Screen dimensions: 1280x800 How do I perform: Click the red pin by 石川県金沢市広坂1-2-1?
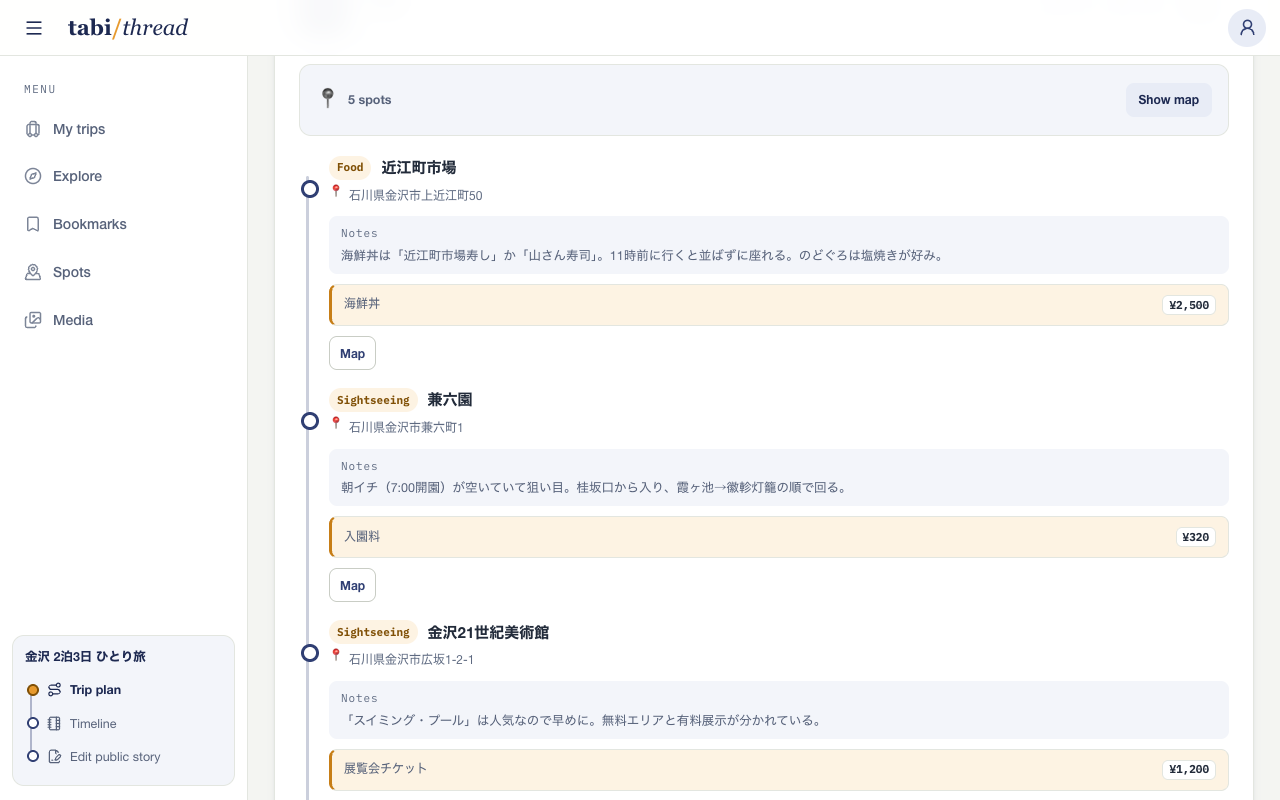336,655
